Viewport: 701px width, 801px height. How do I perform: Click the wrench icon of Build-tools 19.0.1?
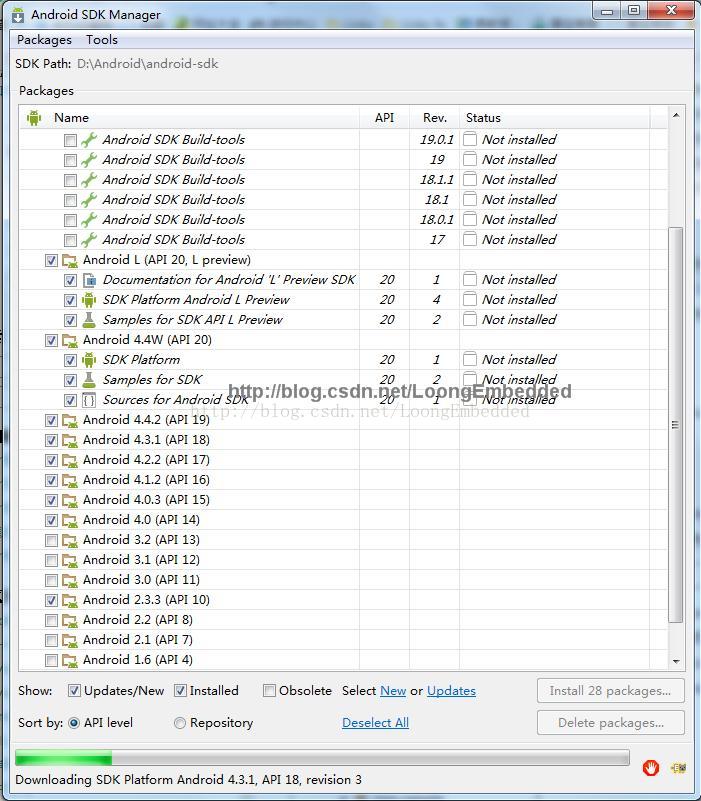pyautogui.click(x=89, y=139)
